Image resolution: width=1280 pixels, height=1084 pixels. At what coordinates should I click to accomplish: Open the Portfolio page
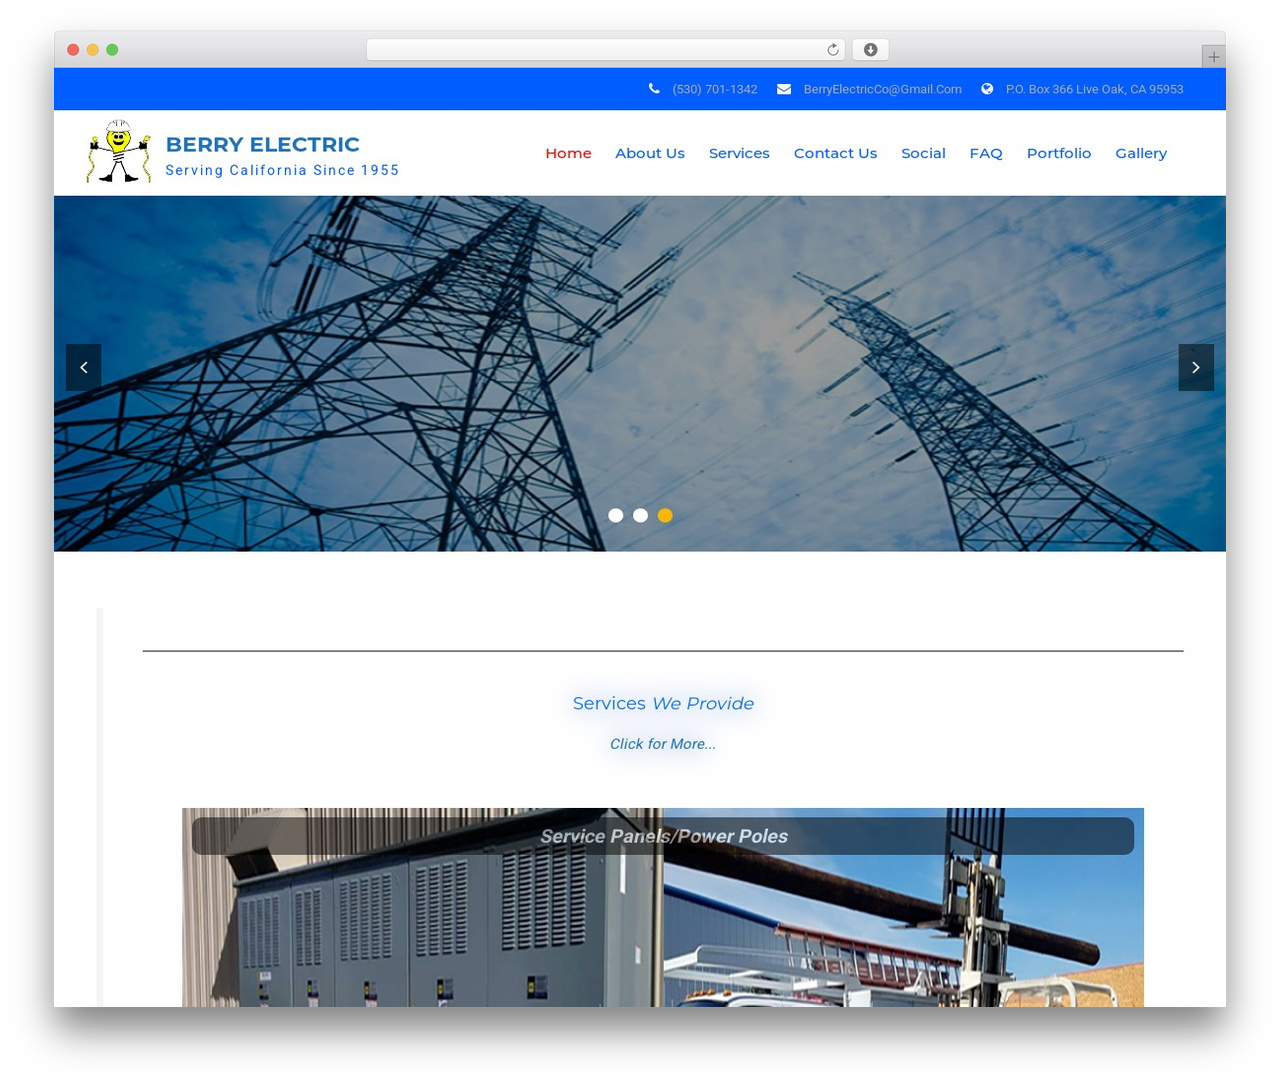(1059, 153)
